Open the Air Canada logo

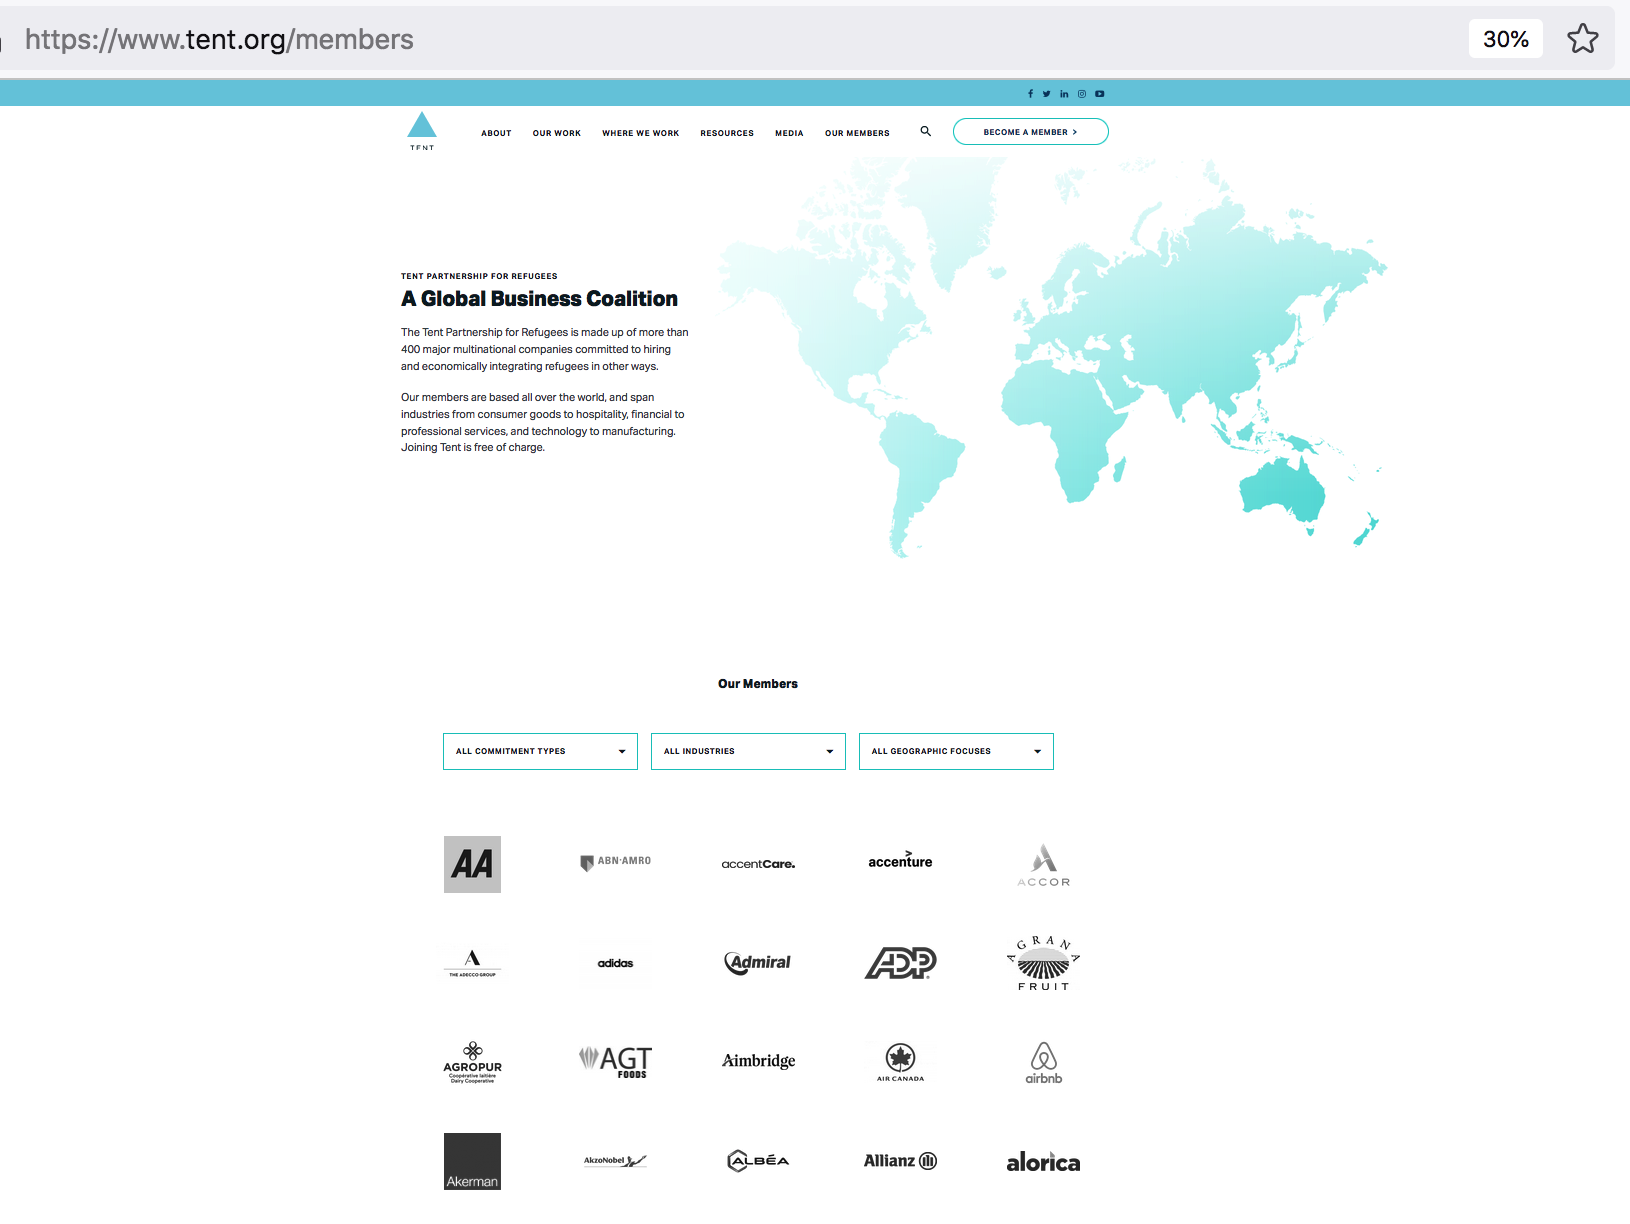click(900, 1062)
